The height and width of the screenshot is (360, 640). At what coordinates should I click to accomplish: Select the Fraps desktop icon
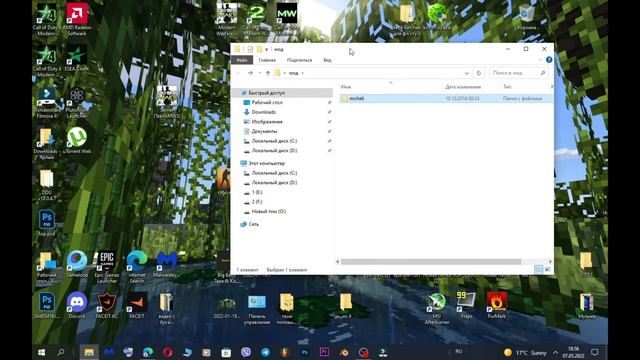tap(466, 305)
